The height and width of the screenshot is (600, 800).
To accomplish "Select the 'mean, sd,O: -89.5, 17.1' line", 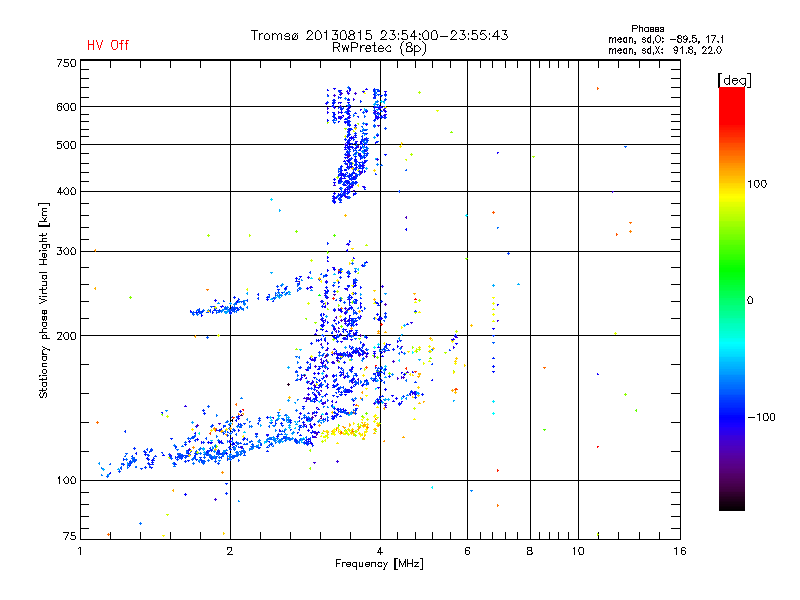I will pos(666,39).
